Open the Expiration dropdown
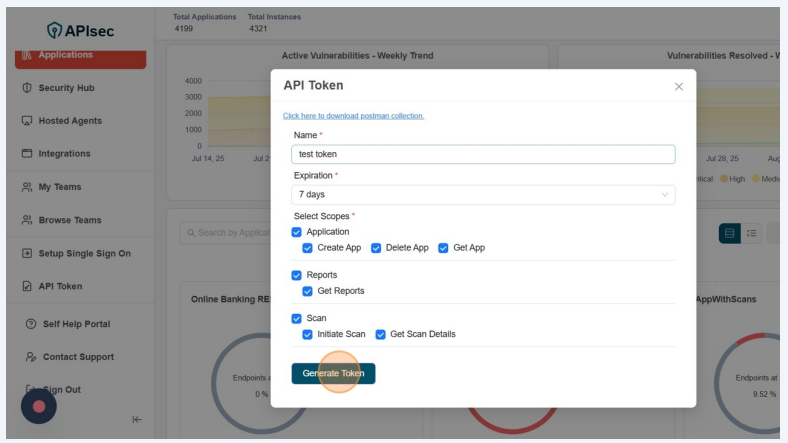The width and height of the screenshot is (788, 443). tap(483, 194)
